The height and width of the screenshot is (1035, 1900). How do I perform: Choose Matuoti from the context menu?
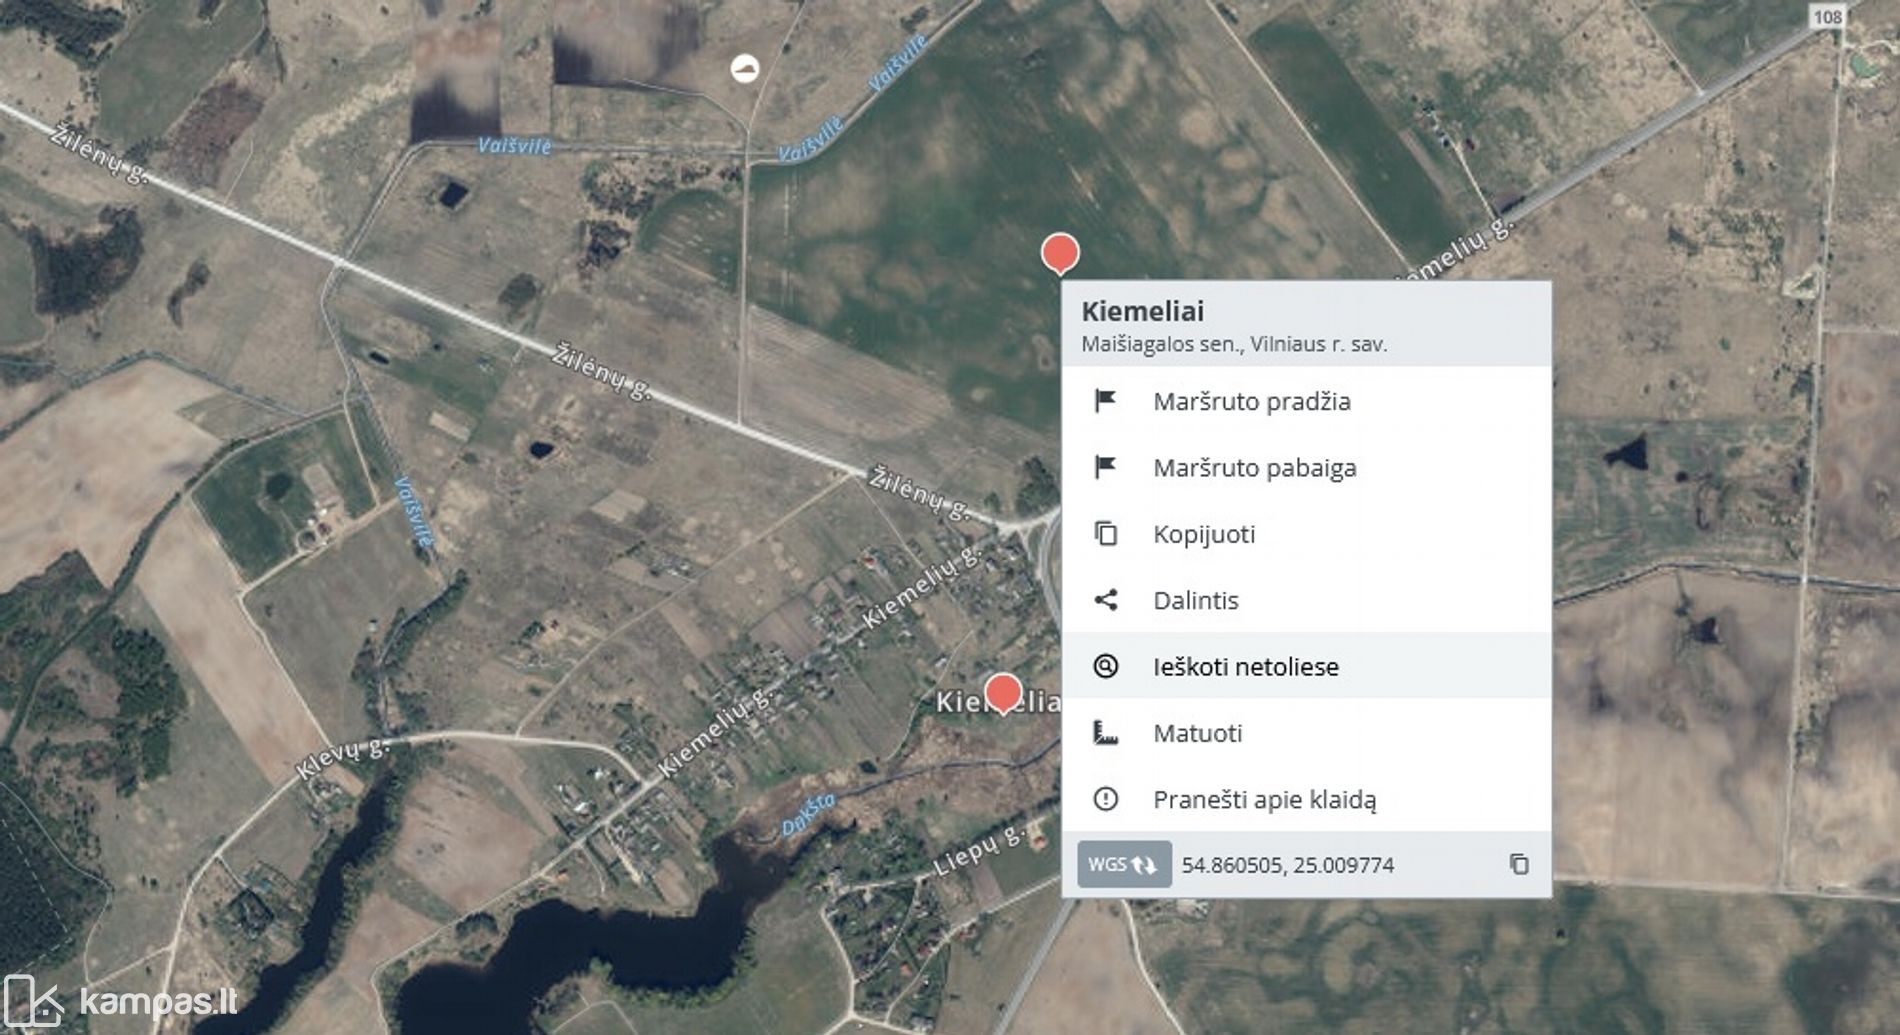pos(1306,732)
